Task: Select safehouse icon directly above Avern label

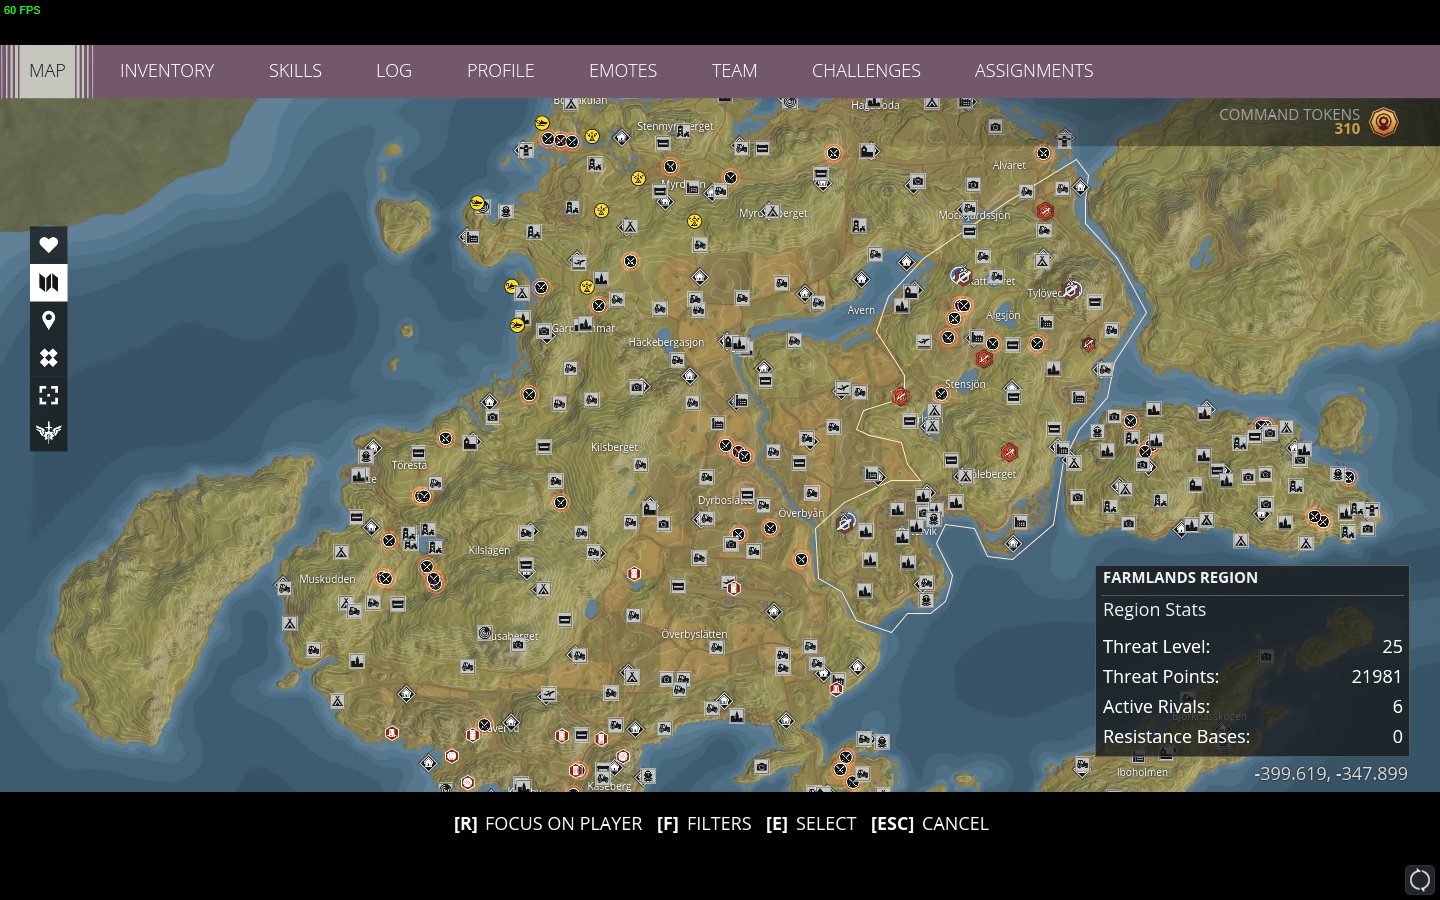Action: point(861,279)
